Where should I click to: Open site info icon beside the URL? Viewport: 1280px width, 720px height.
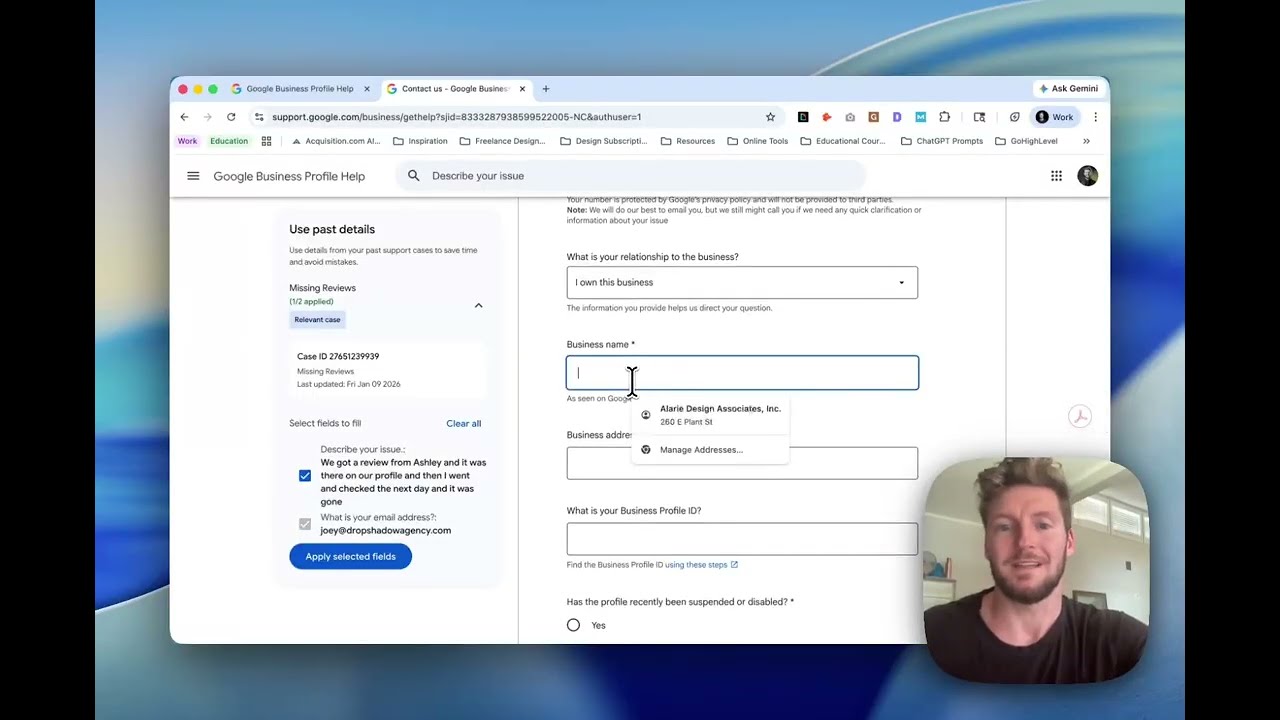[259, 117]
